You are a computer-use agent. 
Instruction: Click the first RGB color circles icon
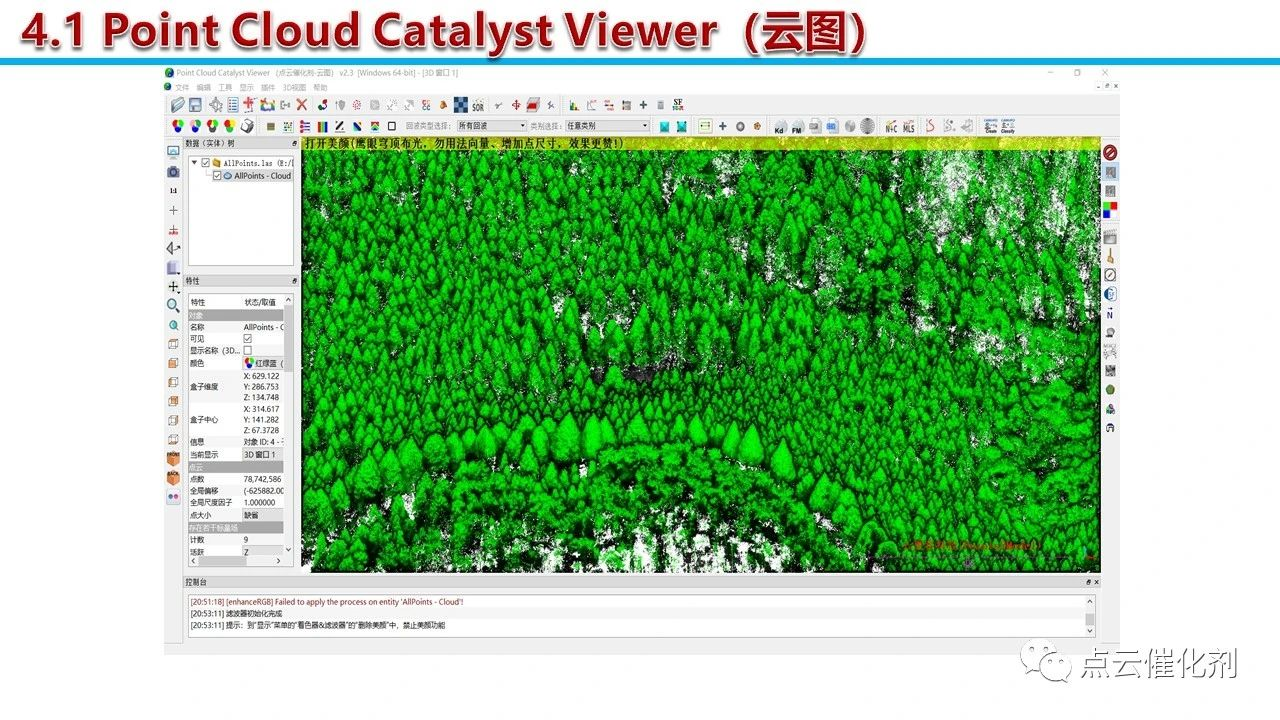pyautogui.click(x=177, y=126)
